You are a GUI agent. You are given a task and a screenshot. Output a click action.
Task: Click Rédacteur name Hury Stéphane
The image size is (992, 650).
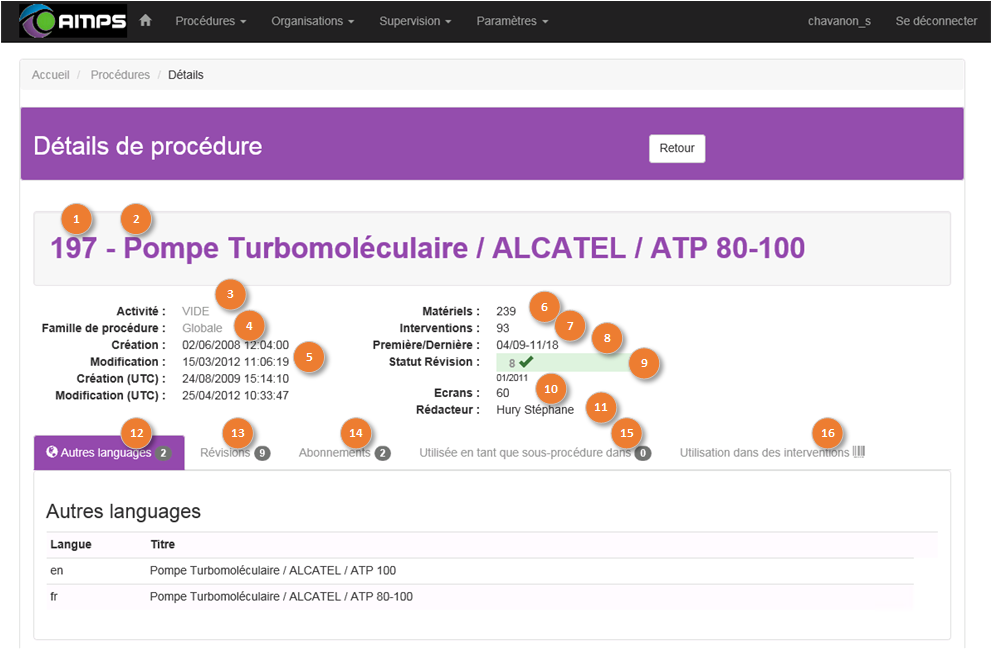[535, 409]
